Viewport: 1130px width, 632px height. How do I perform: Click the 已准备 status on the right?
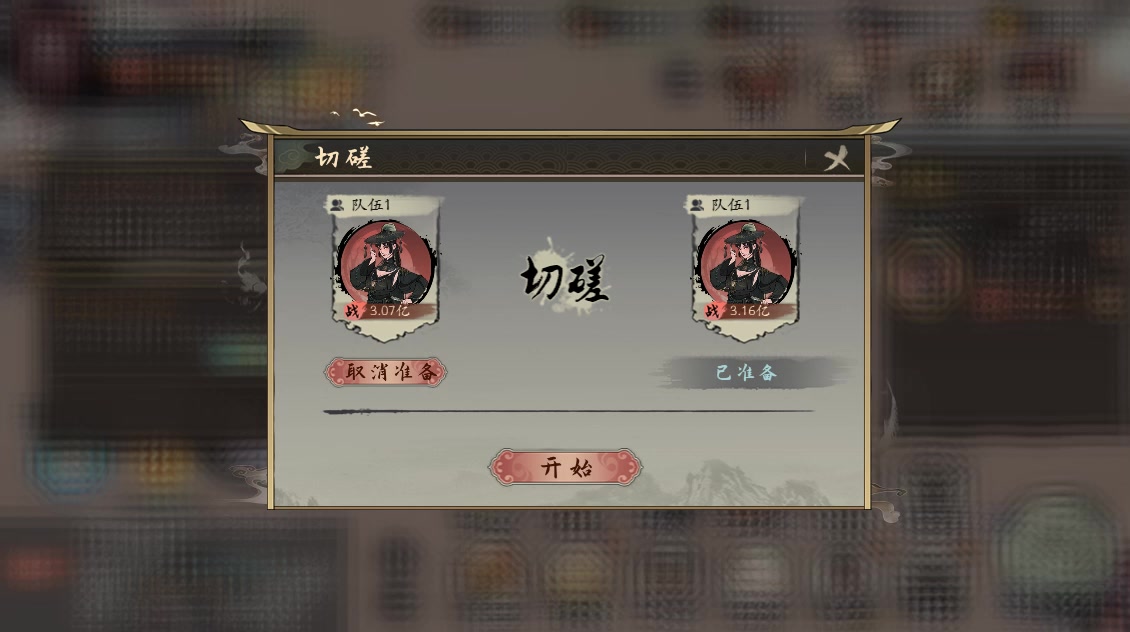click(x=747, y=373)
